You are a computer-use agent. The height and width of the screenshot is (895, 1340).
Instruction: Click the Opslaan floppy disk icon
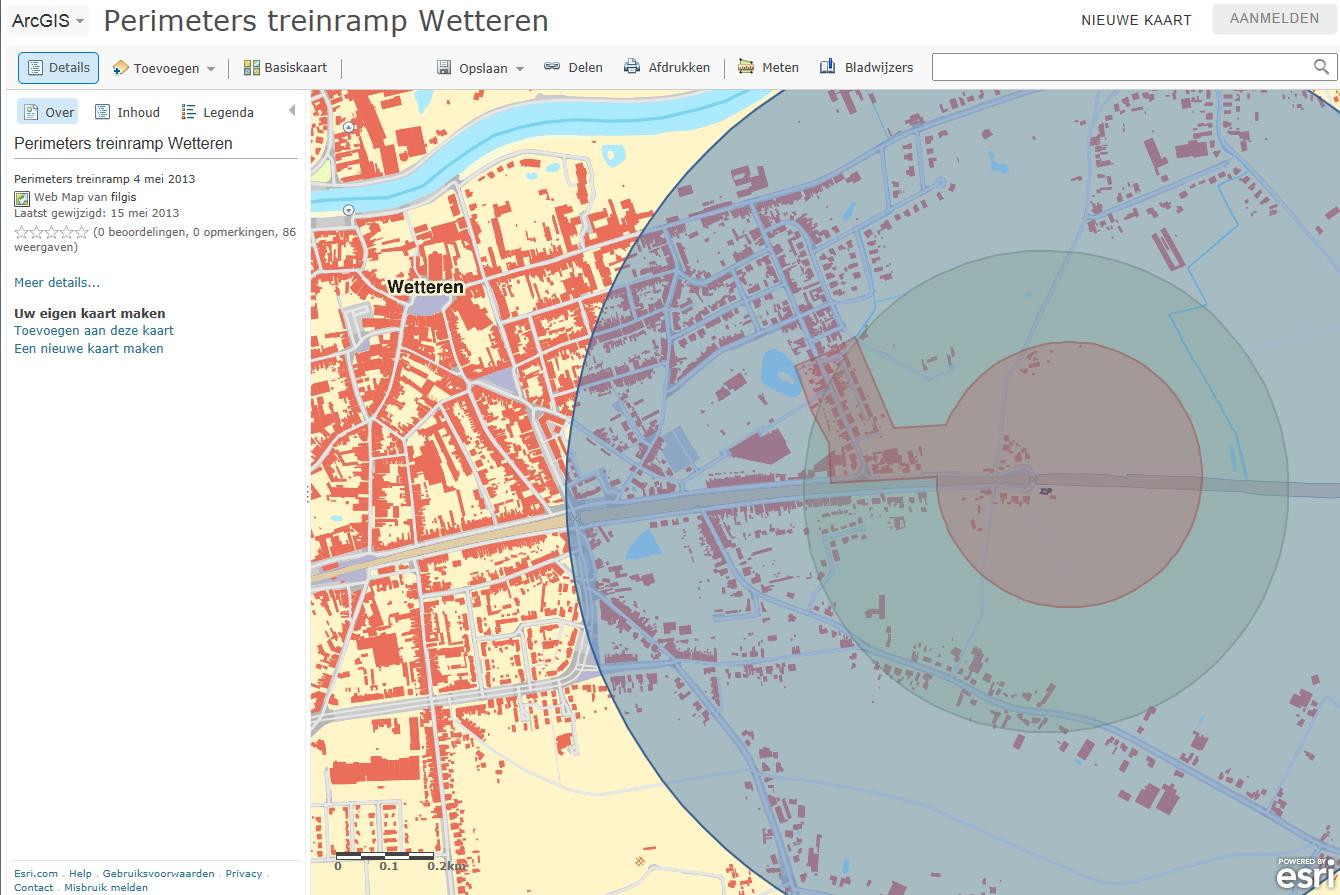pyautogui.click(x=445, y=68)
